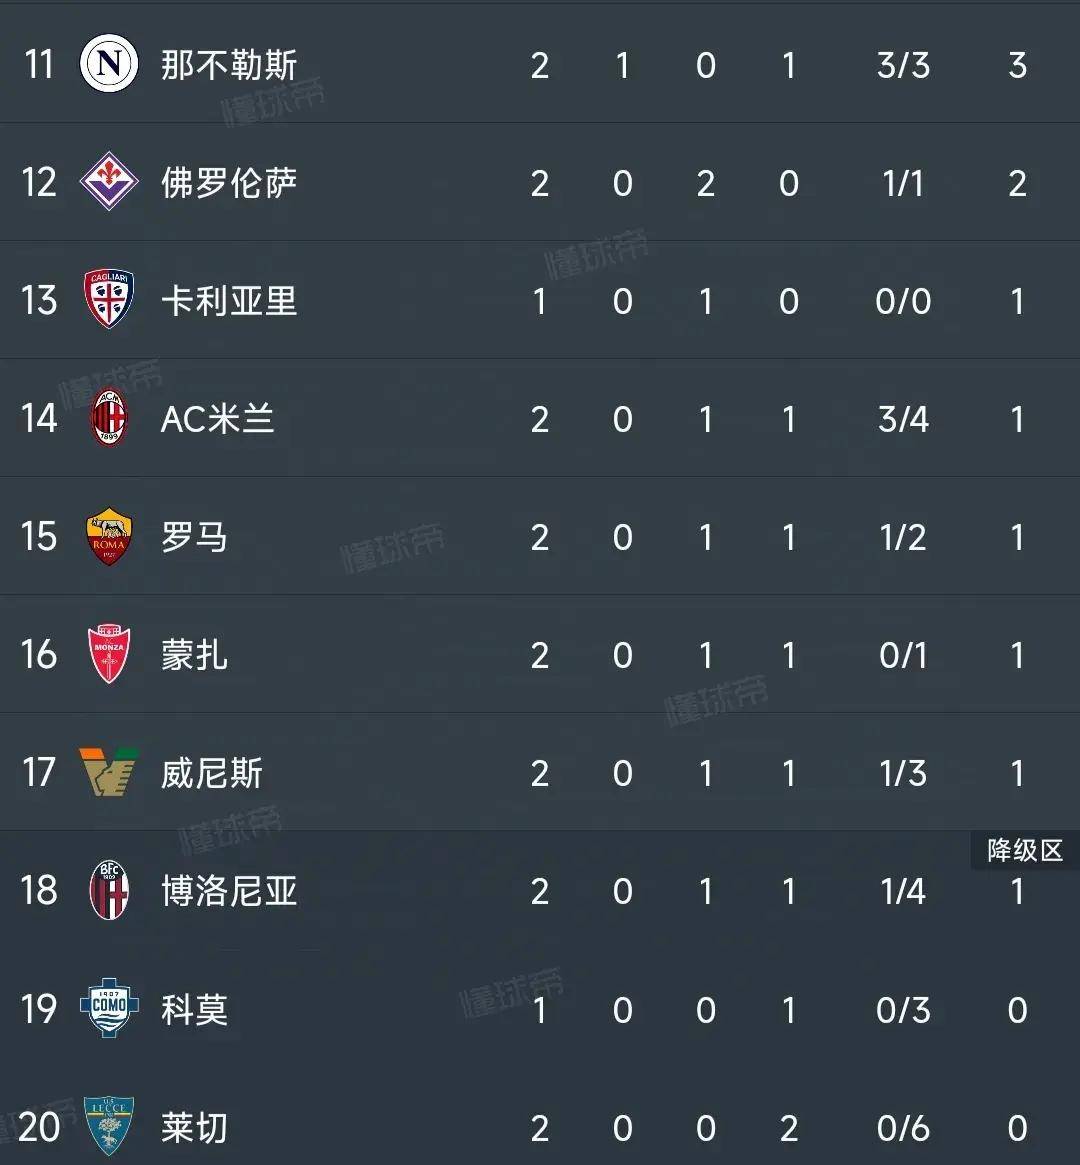The image size is (1080, 1165).
Task: Open team page for 佛罗伦萨
Action: pos(229,183)
